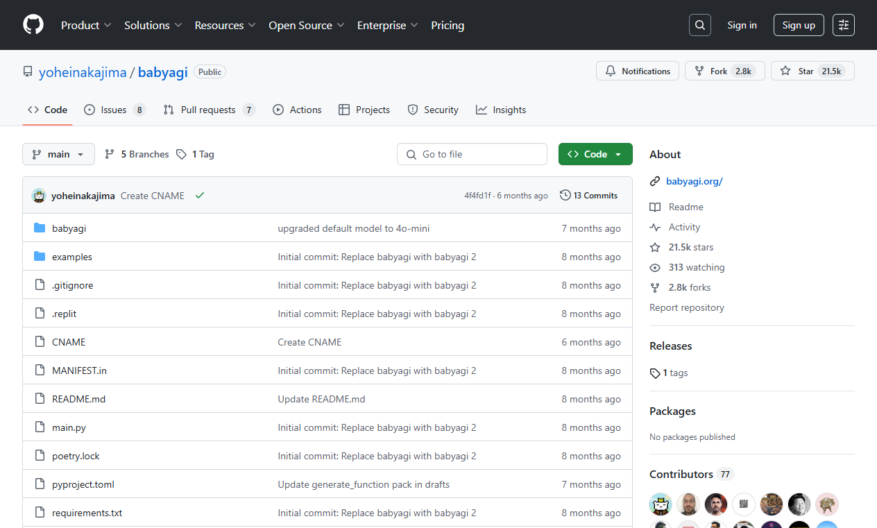Viewport: 877px width, 528px height.
Task: Click the pyproject.toml file icon
Action: point(39,484)
